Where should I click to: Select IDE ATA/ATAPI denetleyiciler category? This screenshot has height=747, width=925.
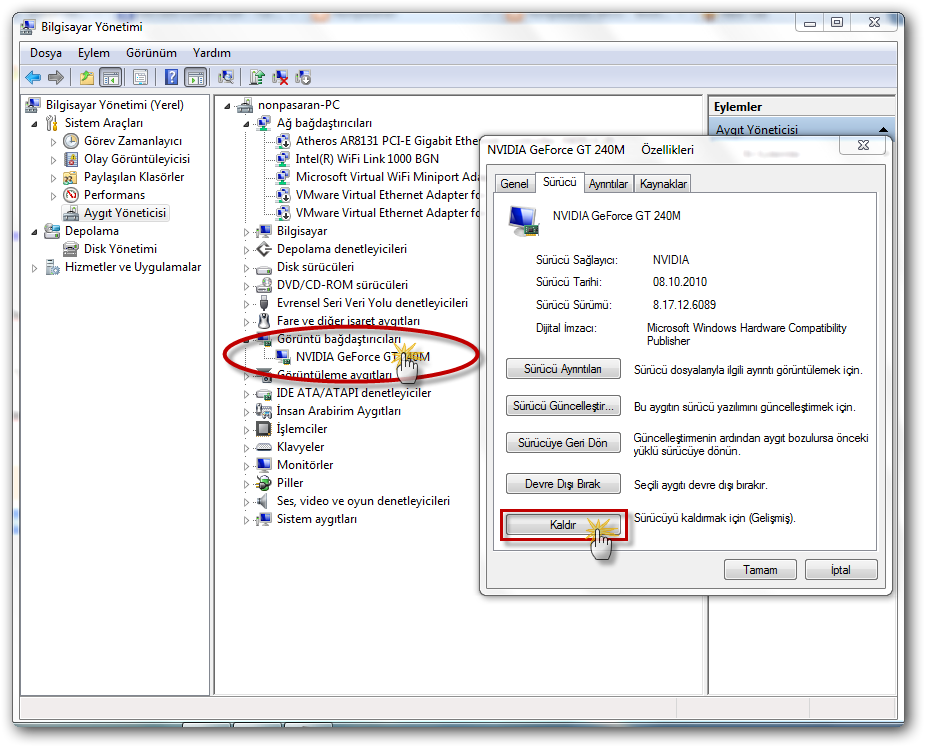pyautogui.click(x=353, y=392)
